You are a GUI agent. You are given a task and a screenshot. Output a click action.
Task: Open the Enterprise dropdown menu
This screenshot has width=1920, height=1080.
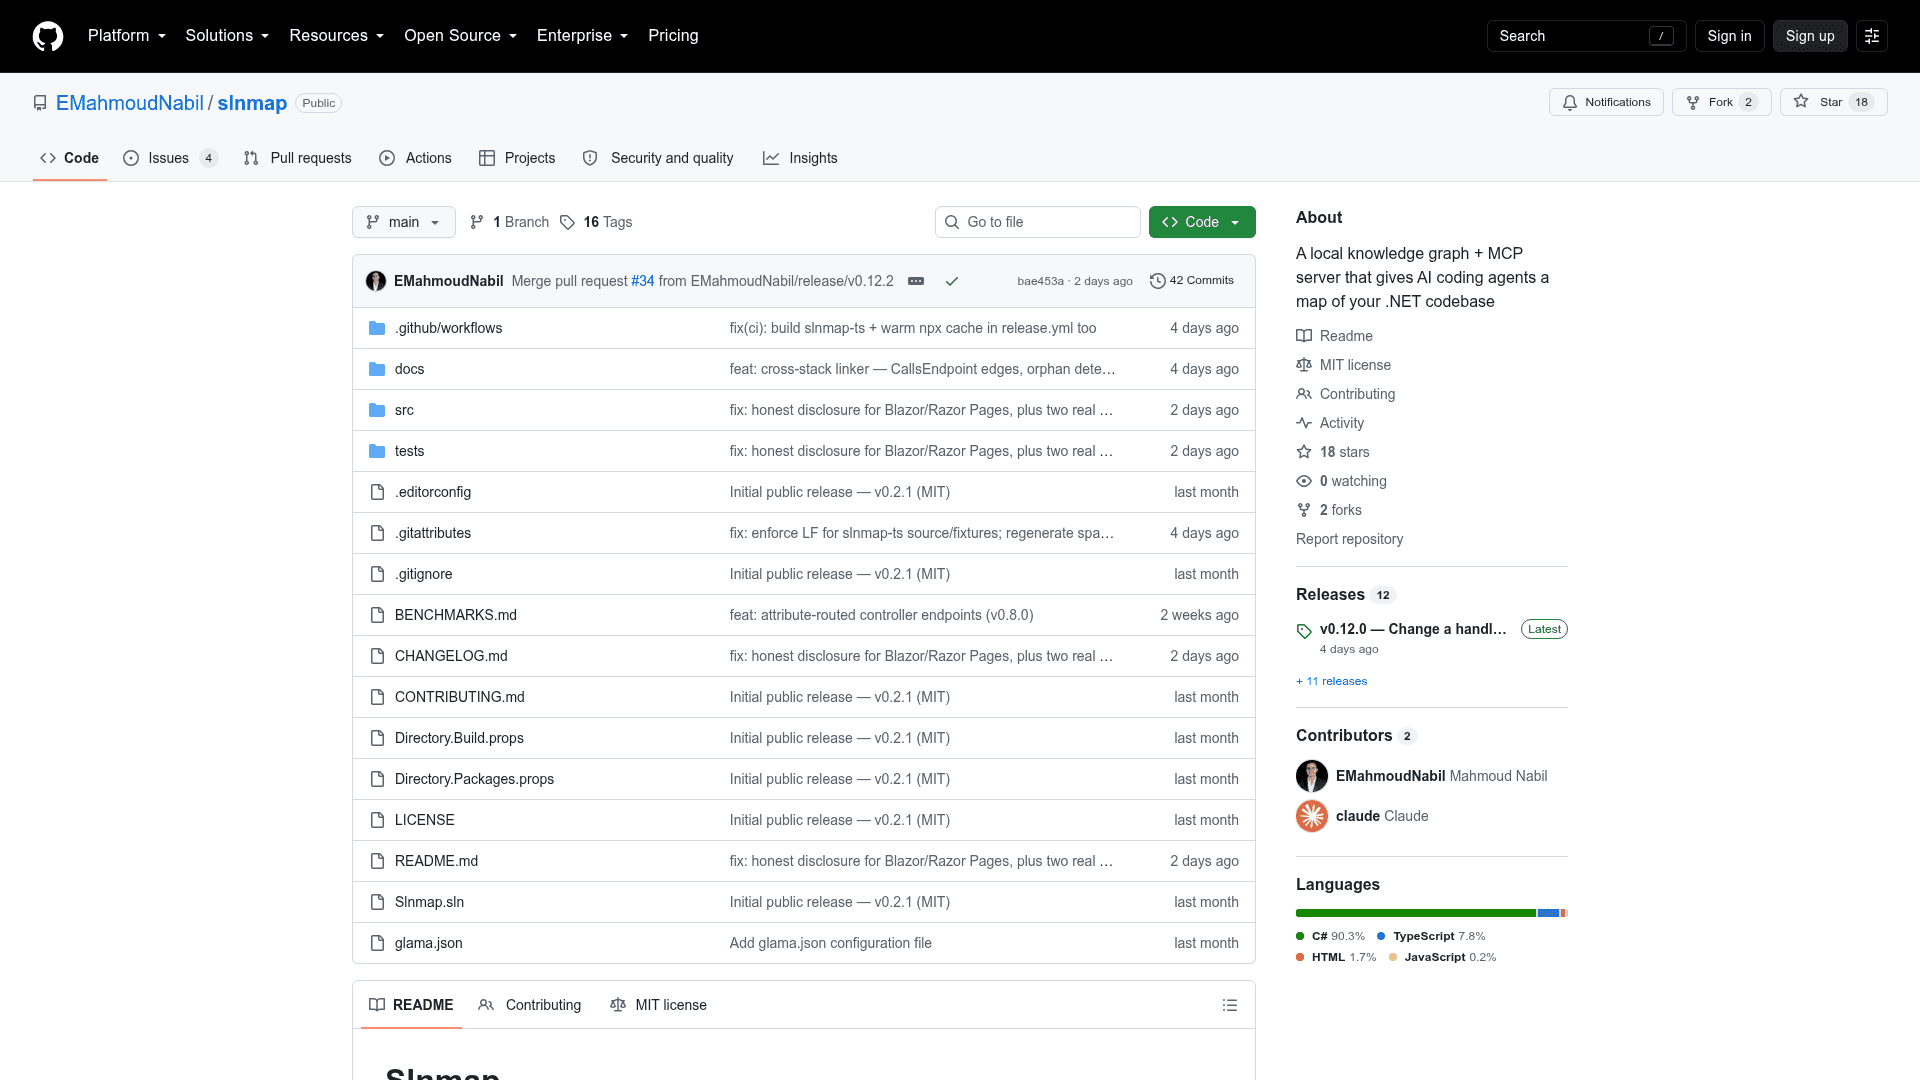tap(583, 36)
